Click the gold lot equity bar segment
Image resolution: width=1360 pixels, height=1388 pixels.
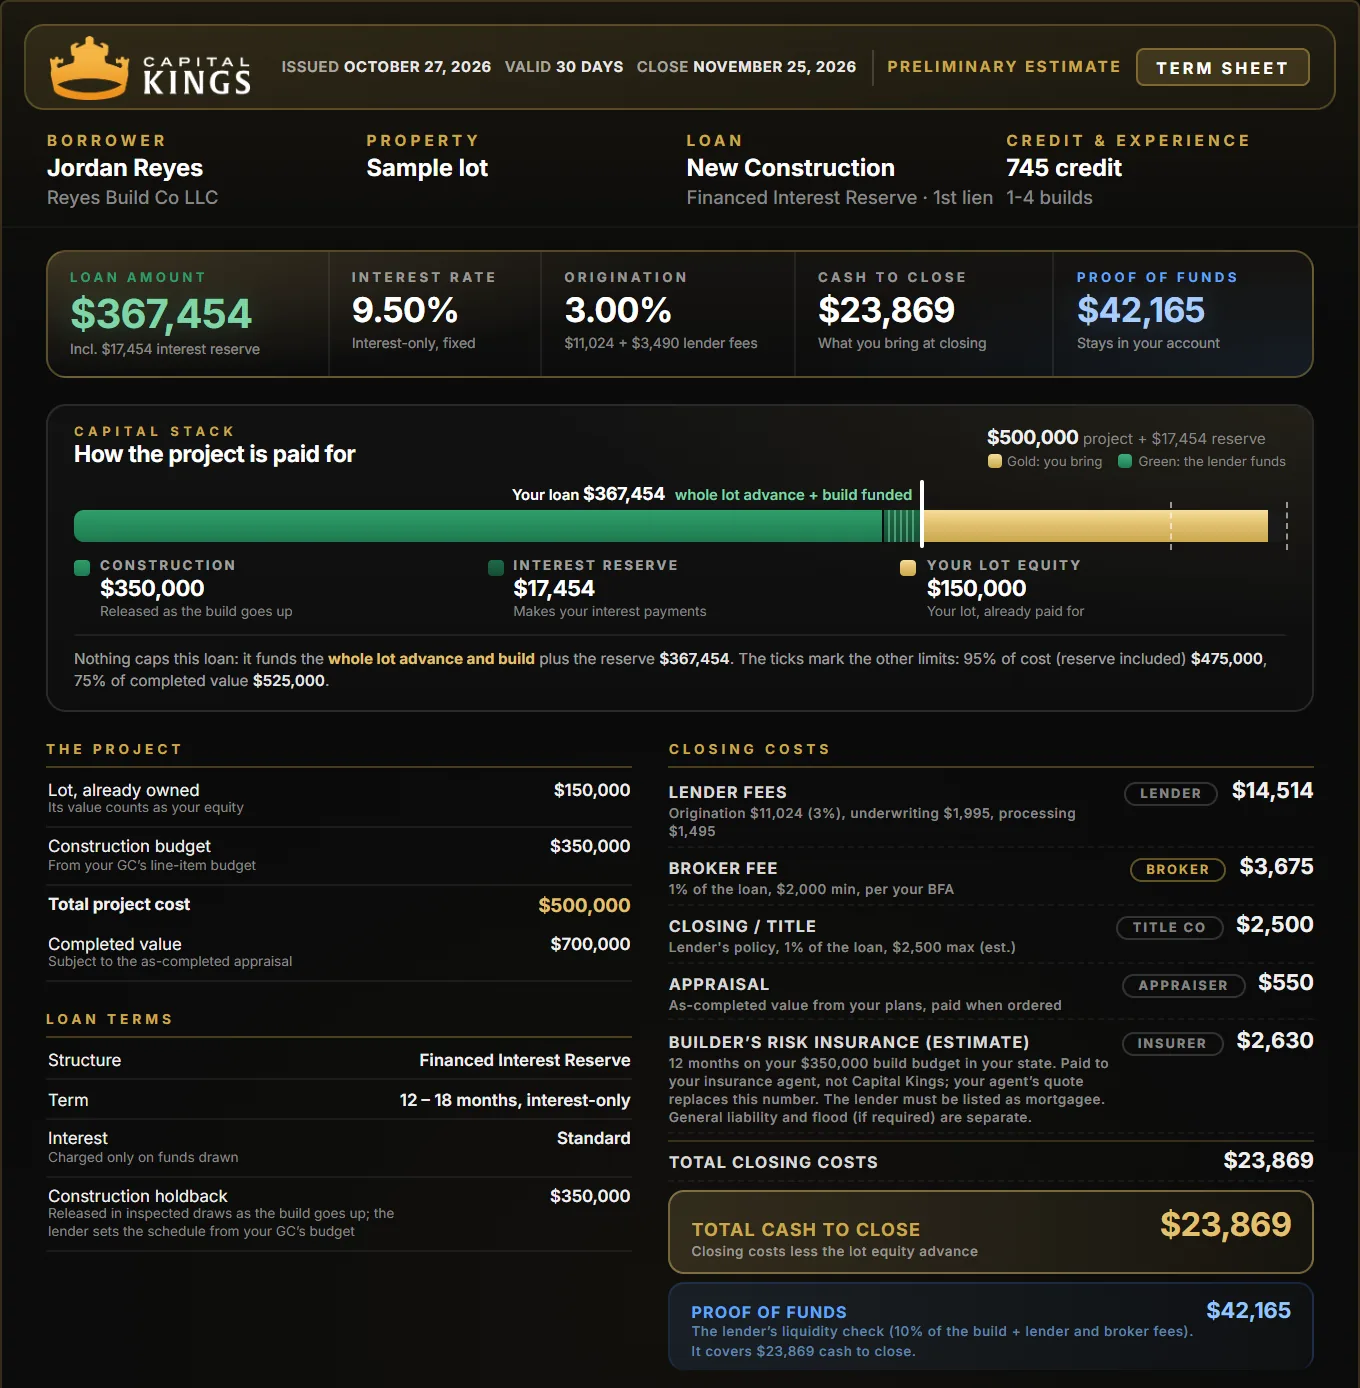(x=1095, y=526)
